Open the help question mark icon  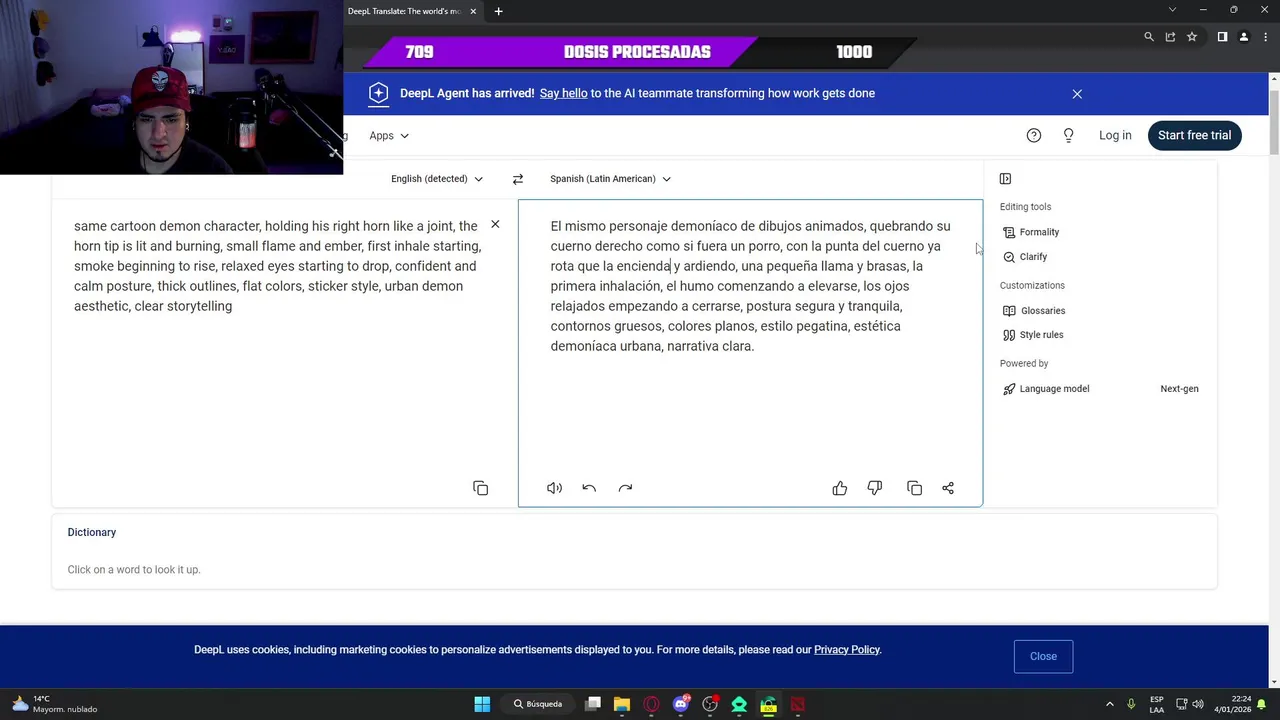point(1034,136)
